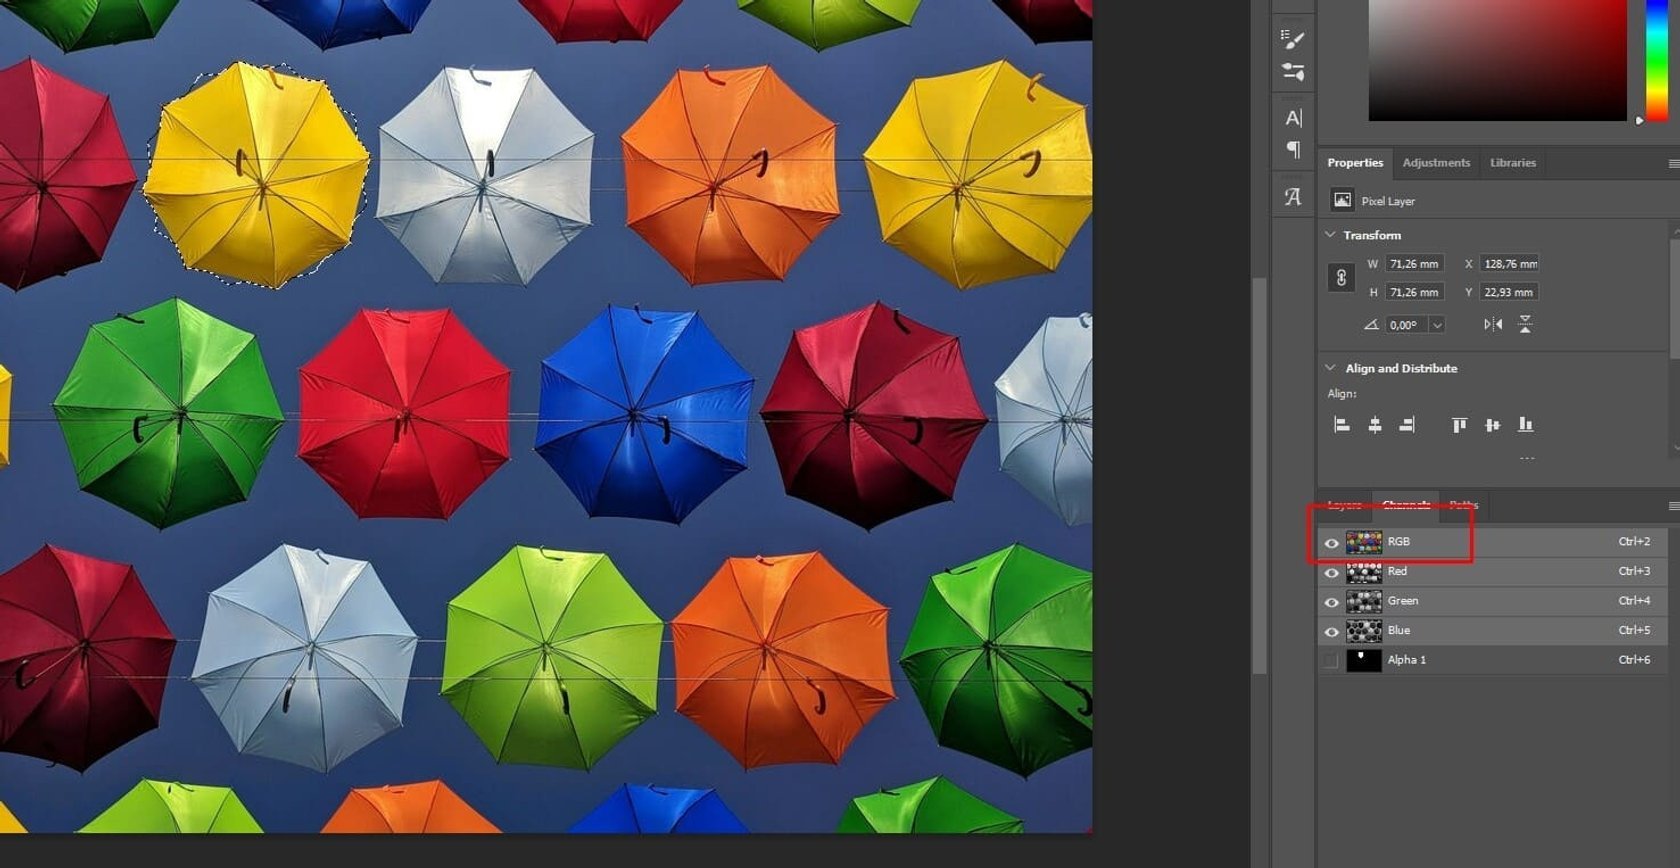Click the hue spectrum strip

pyautogui.click(x=1657, y=60)
